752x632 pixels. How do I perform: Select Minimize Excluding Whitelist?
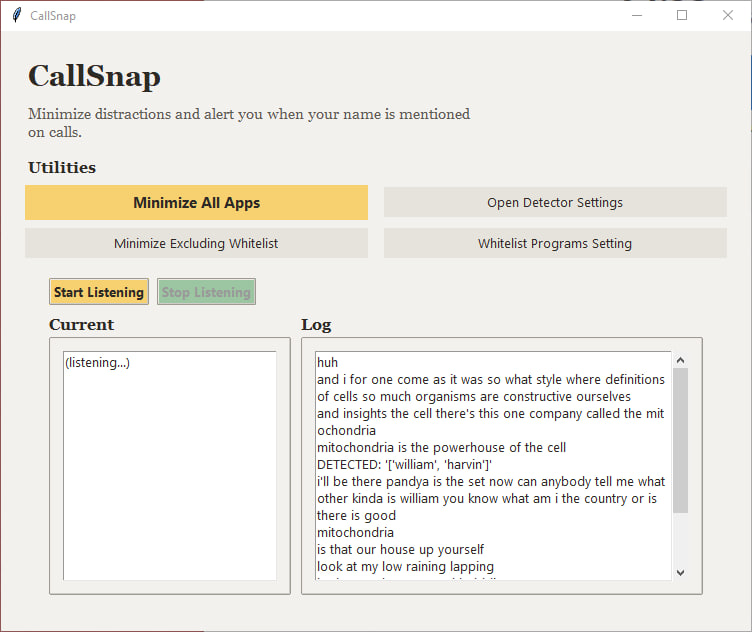click(x=196, y=243)
